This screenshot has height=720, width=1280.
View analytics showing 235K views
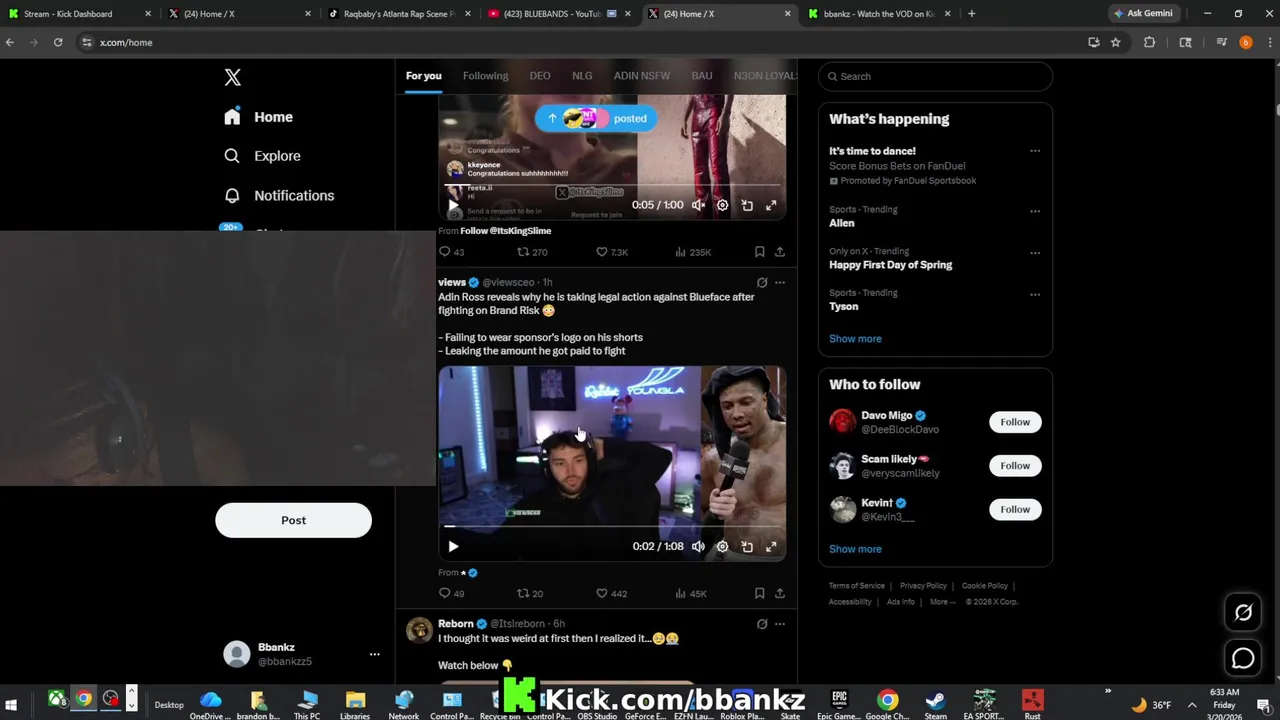pos(693,252)
